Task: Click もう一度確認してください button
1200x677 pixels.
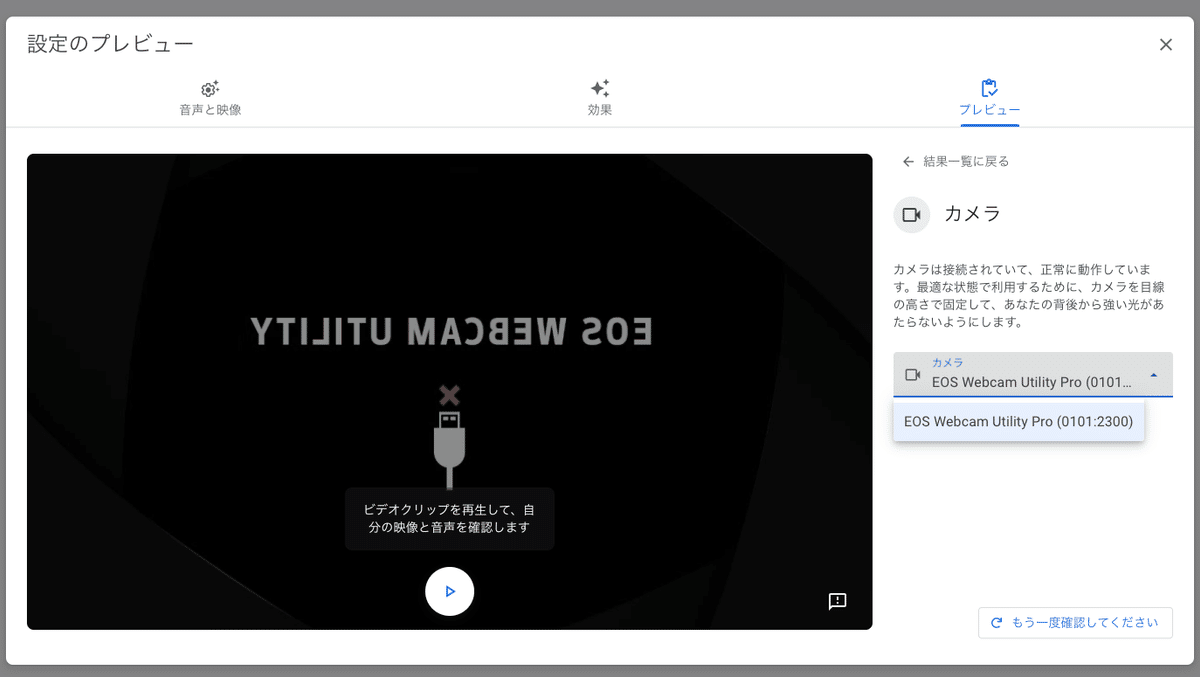Action: (1075, 622)
